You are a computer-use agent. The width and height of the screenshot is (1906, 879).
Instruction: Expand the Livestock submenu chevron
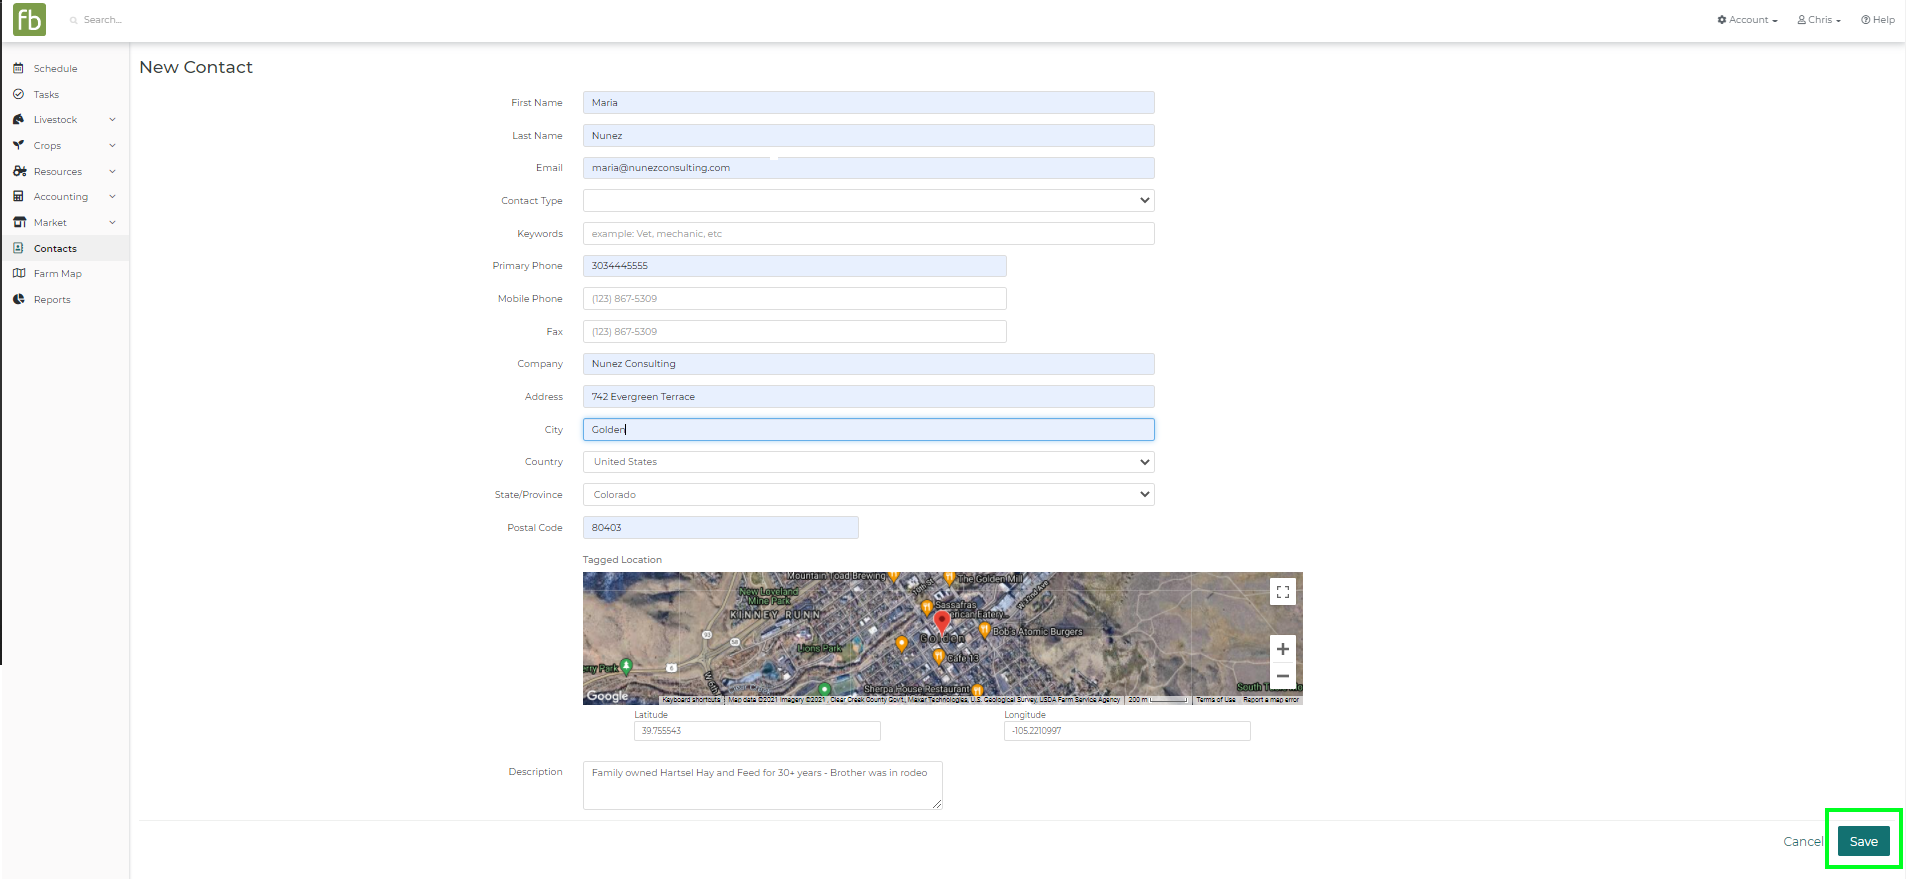(x=112, y=119)
